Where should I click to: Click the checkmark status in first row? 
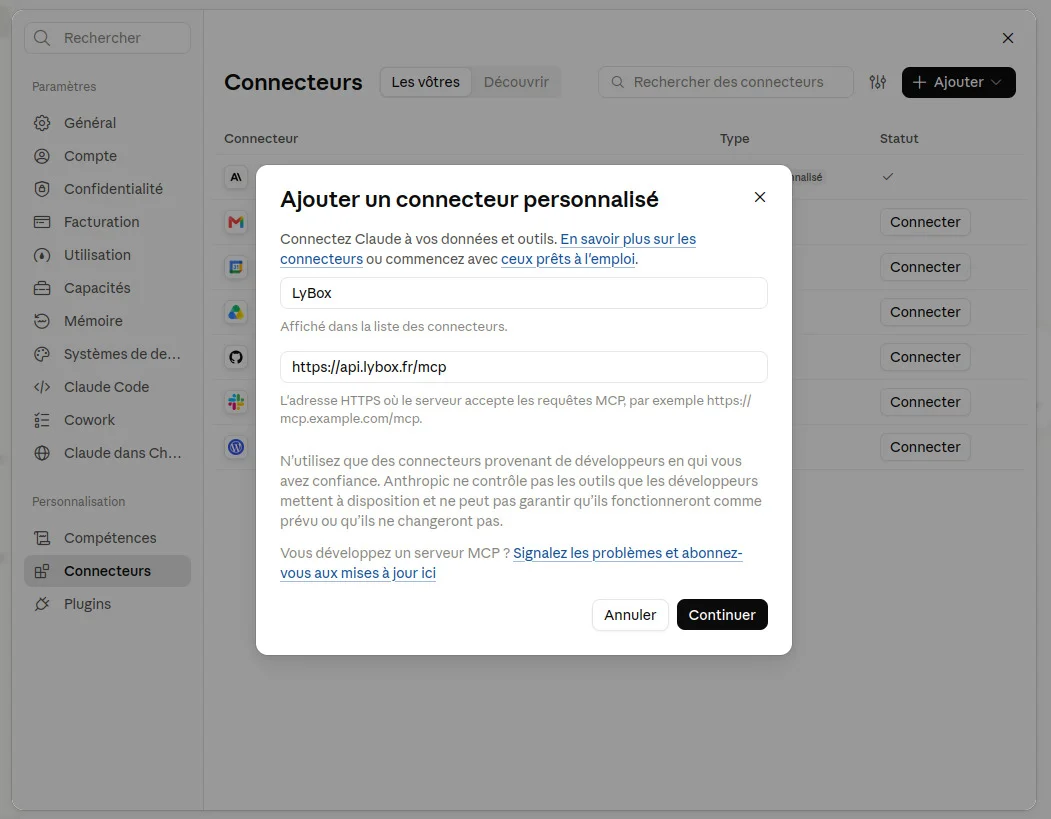click(887, 177)
